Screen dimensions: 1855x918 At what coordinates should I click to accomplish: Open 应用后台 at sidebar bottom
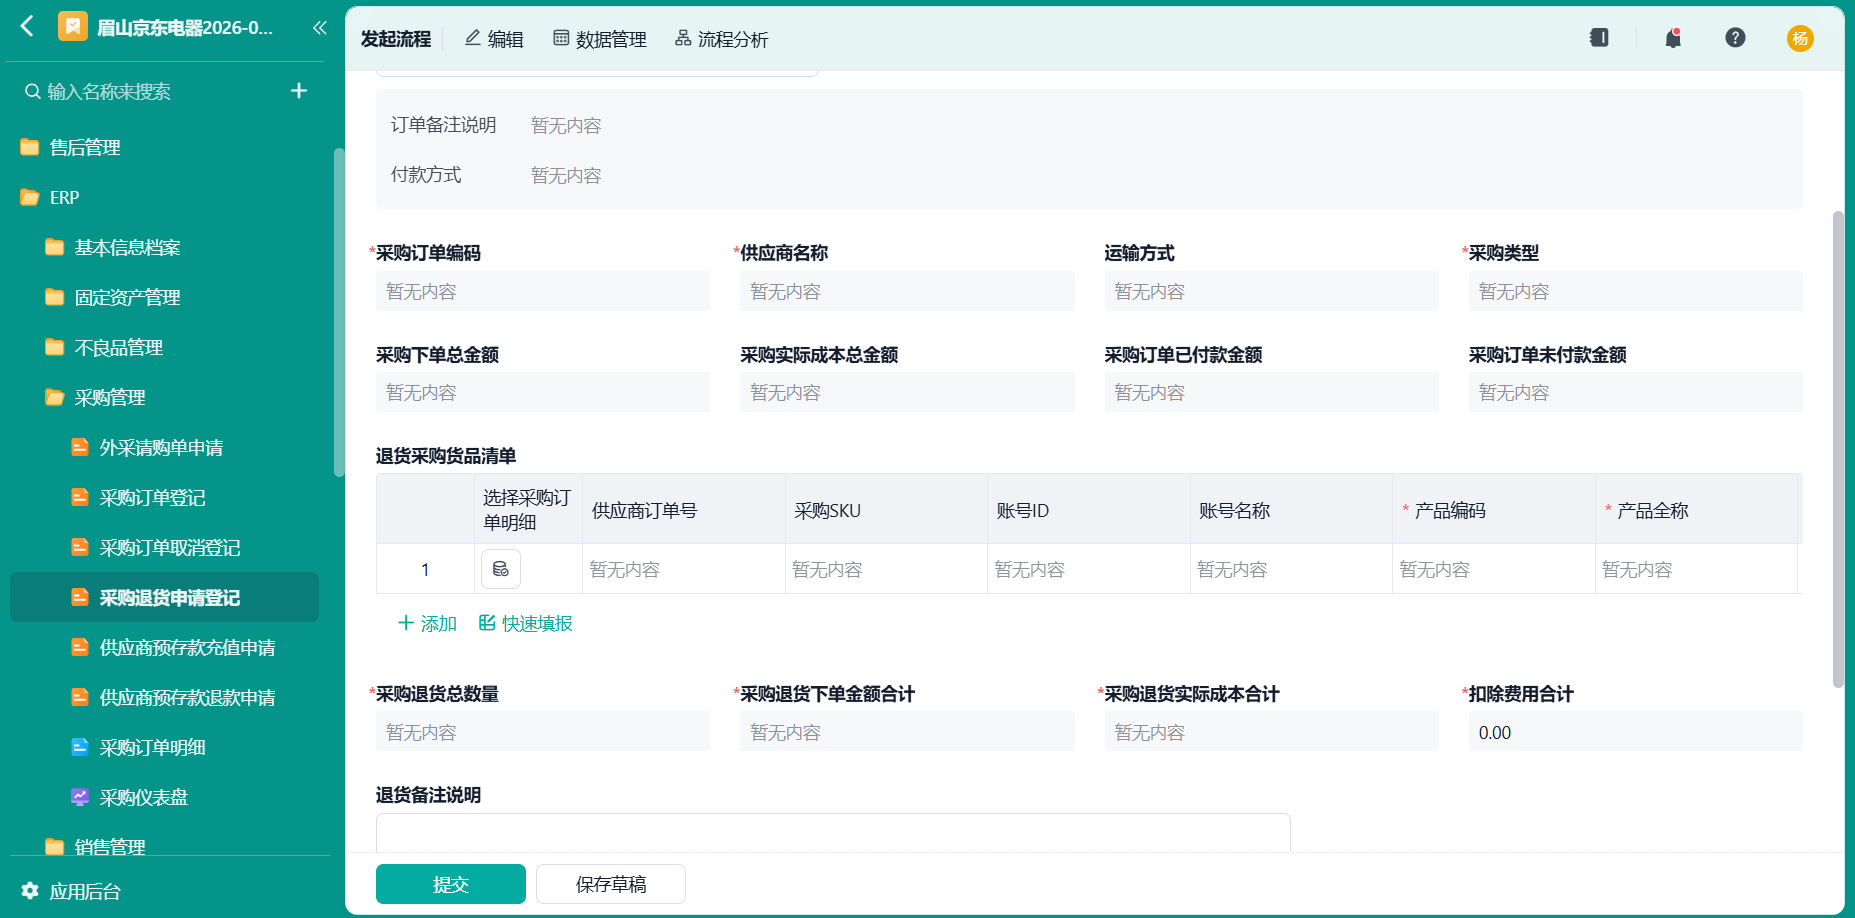click(72, 891)
